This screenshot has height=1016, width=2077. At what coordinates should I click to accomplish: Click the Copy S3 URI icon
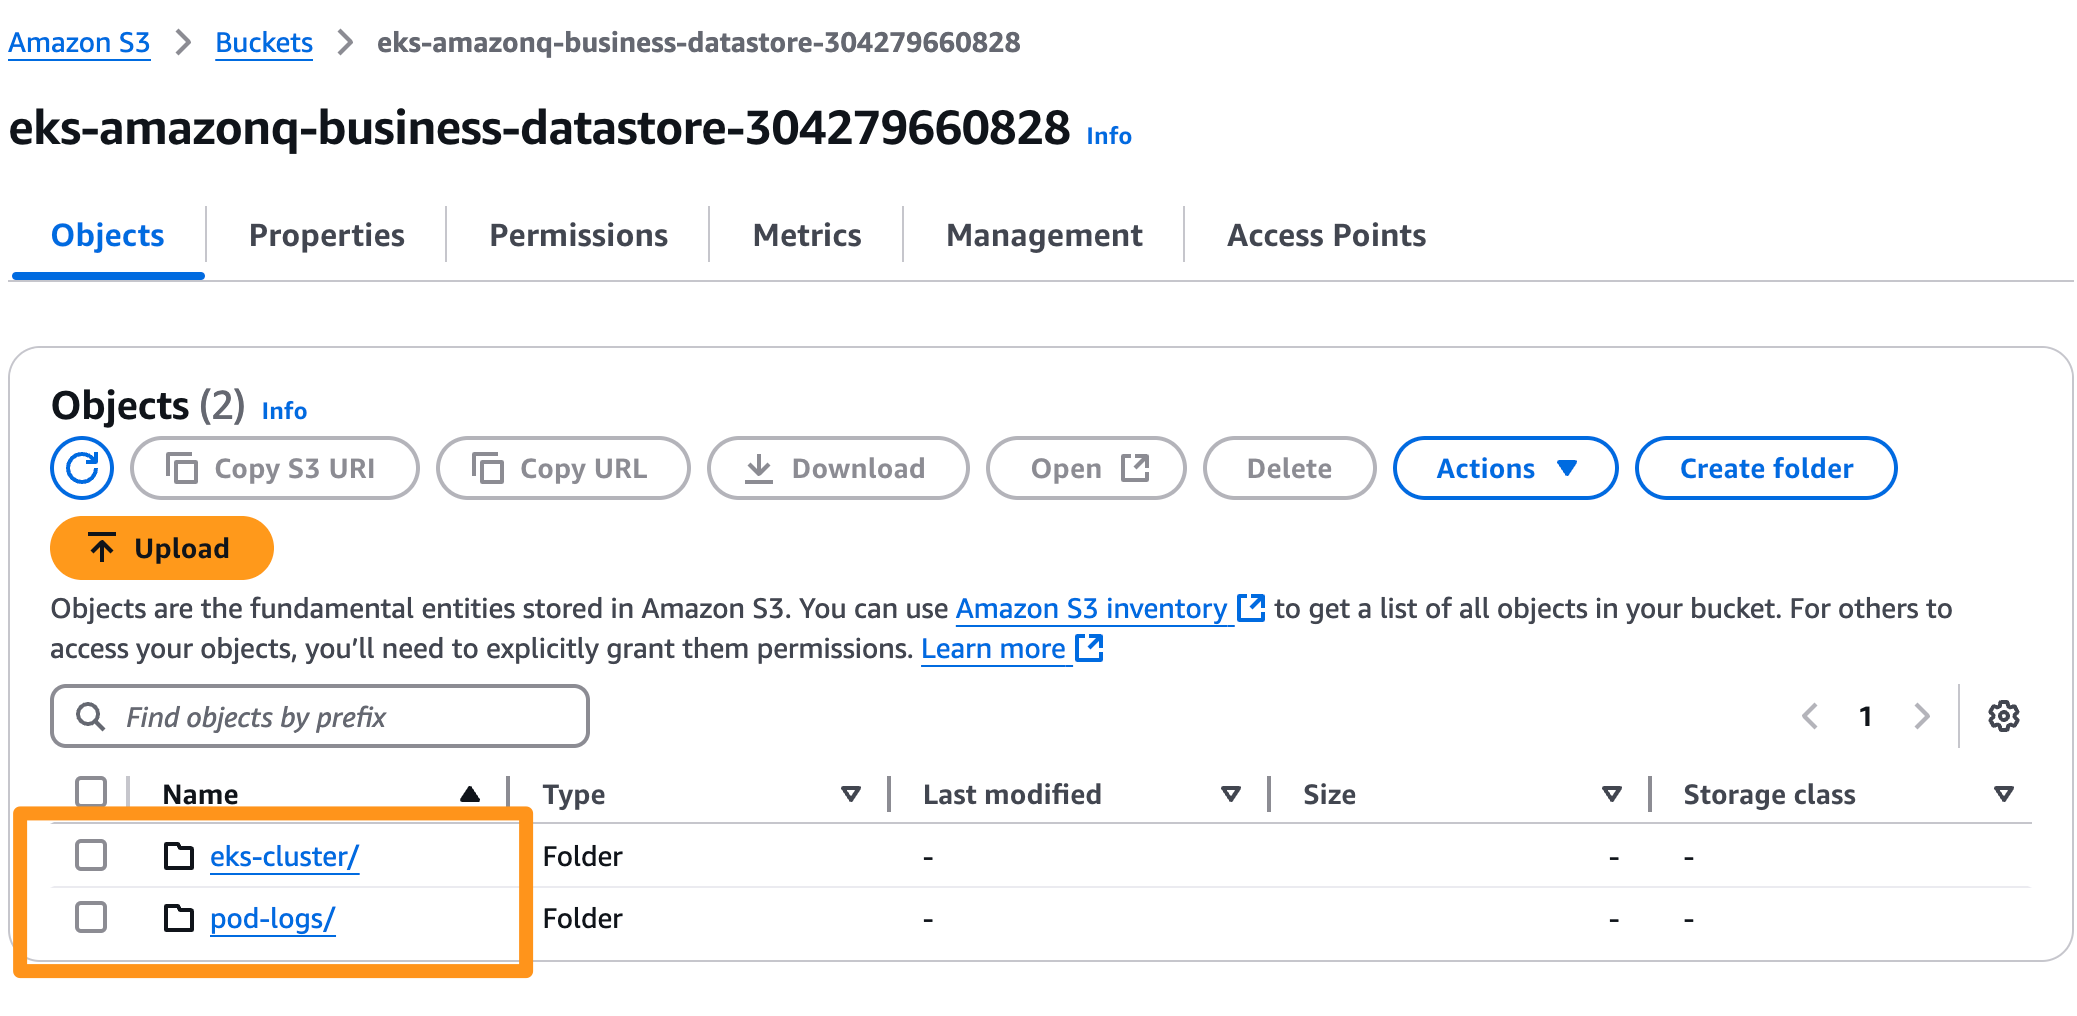tap(183, 467)
